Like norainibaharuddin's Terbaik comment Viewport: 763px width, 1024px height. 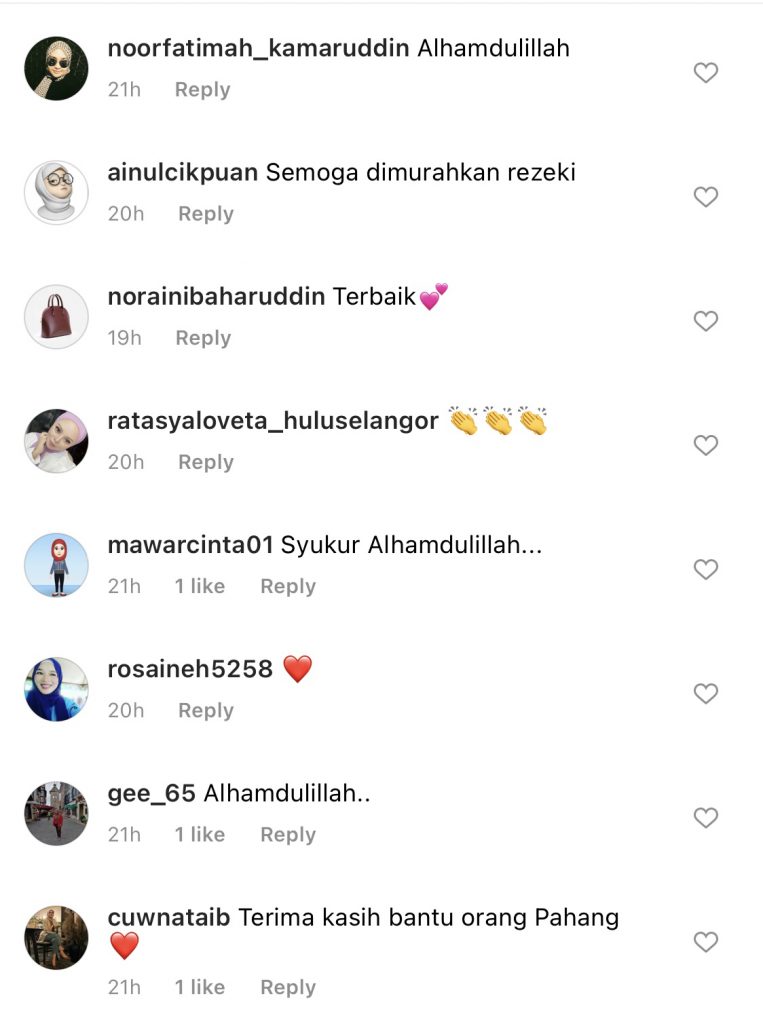point(706,321)
